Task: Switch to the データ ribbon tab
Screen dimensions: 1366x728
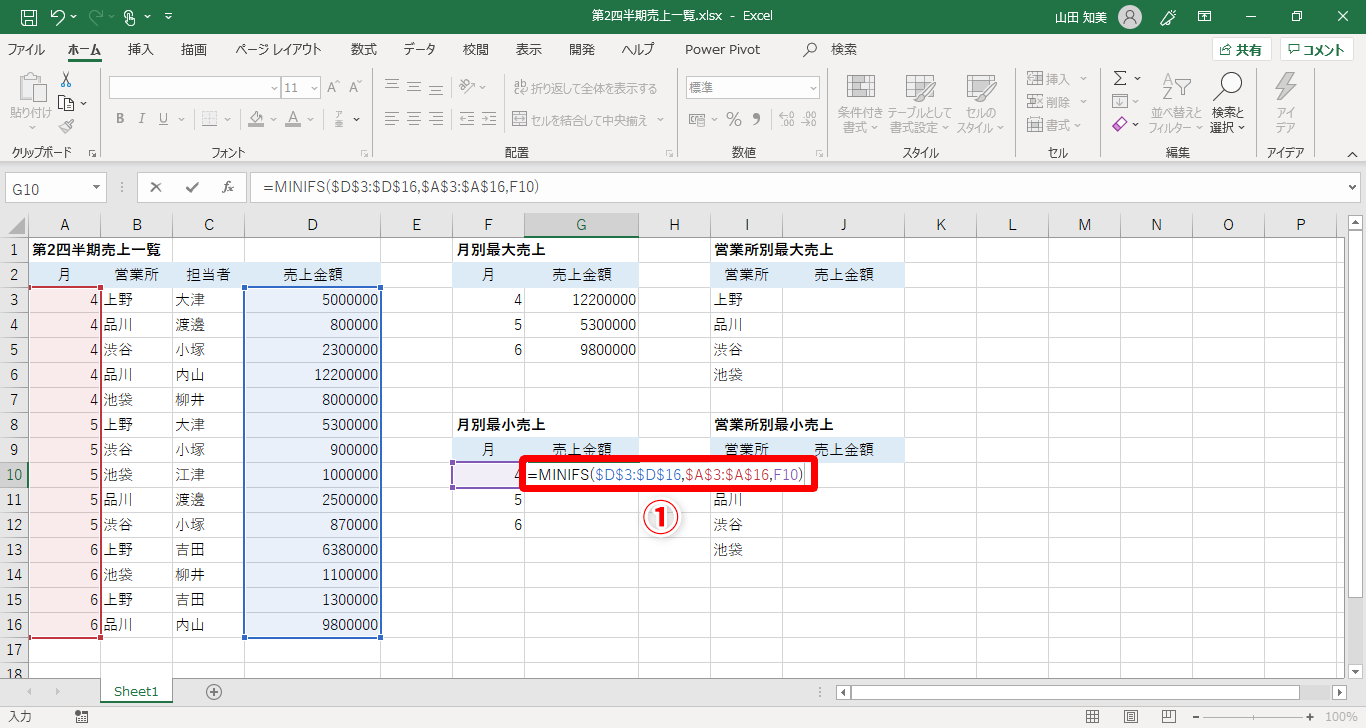Action: tap(420, 49)
